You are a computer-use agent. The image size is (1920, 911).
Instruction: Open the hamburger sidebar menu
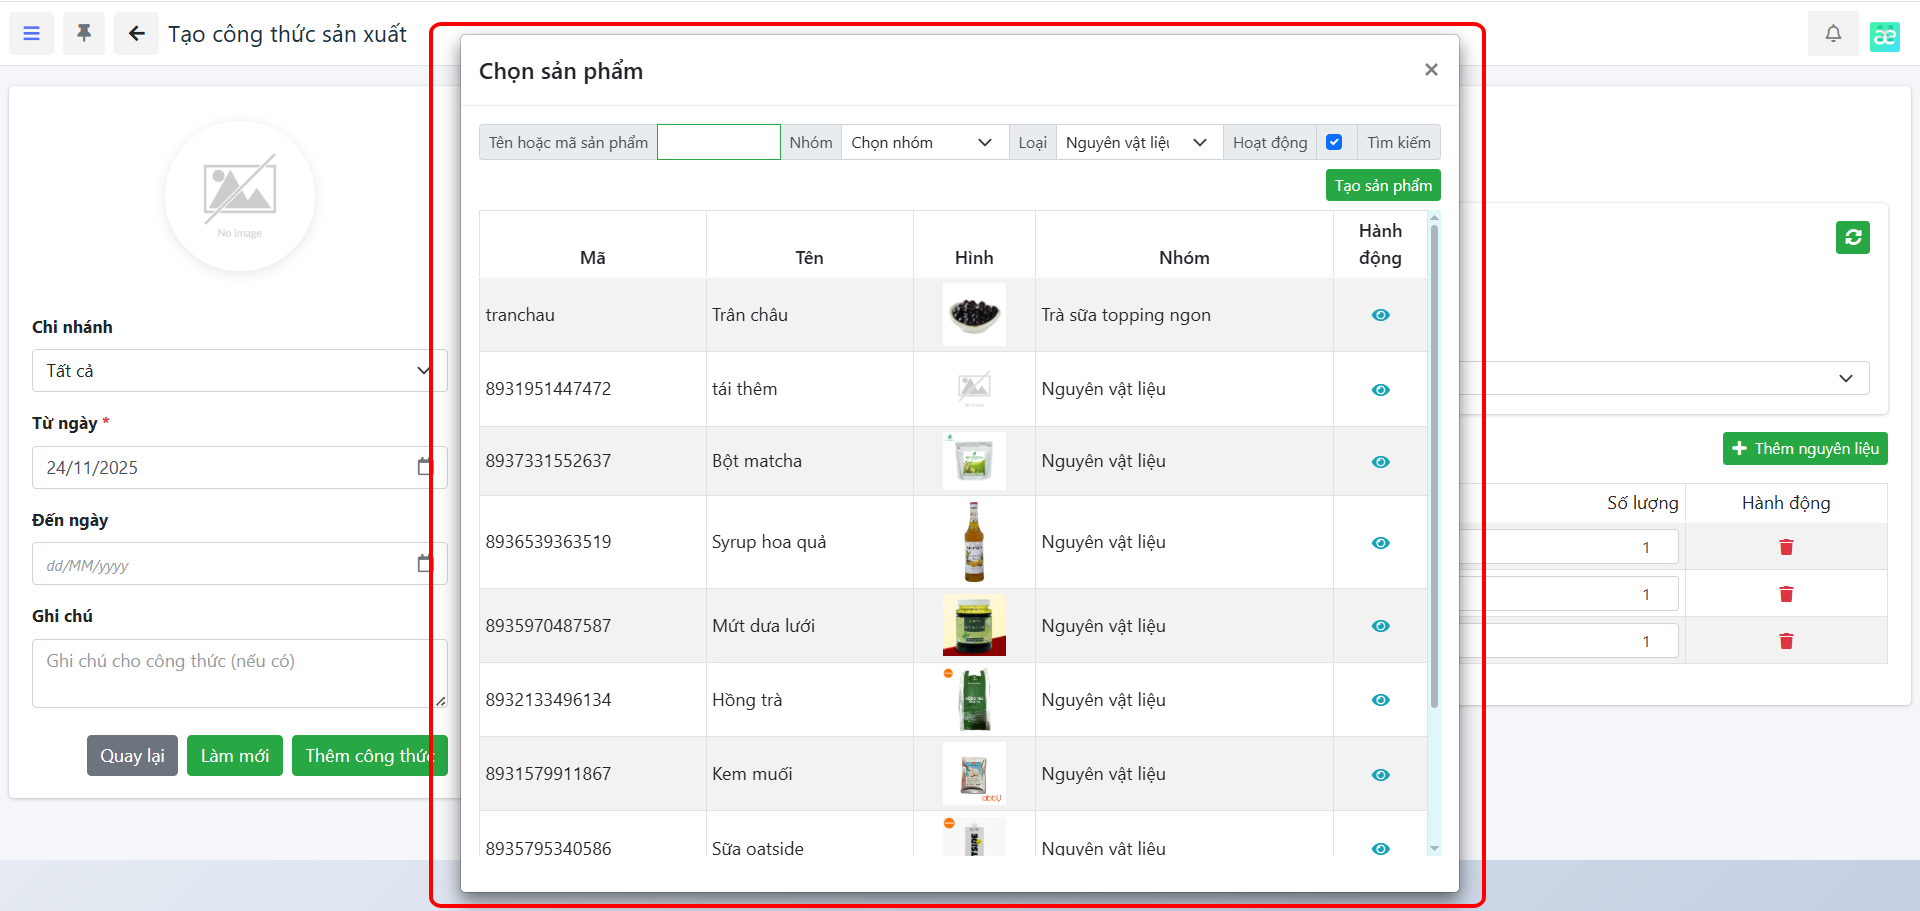point(32,34)
